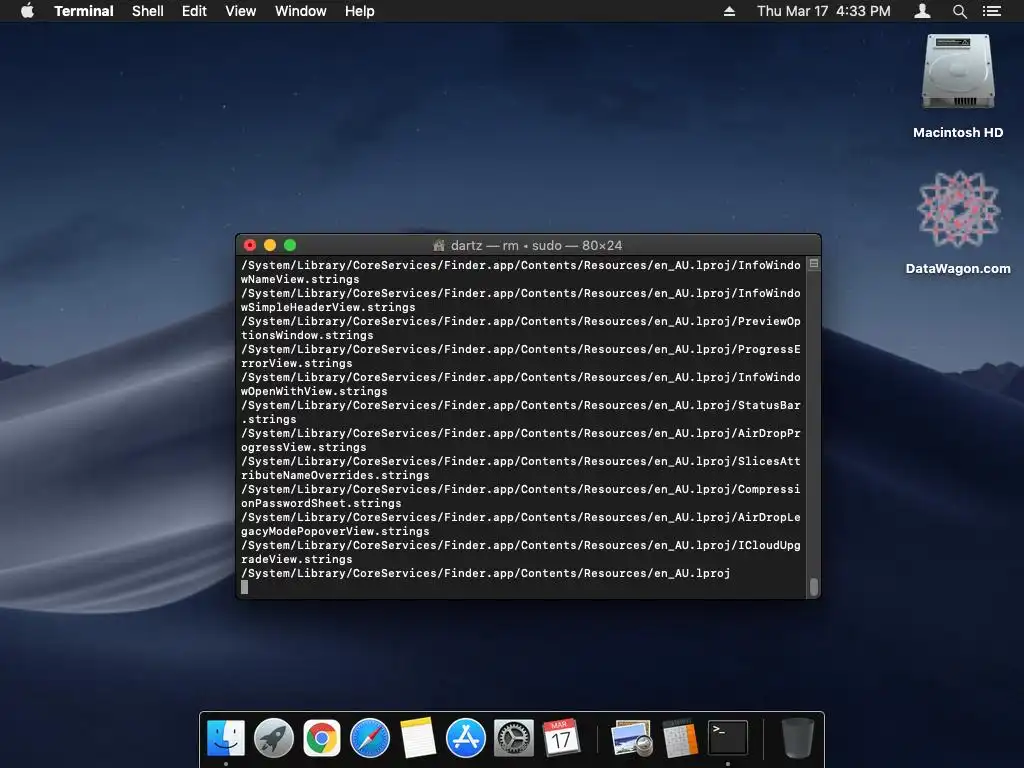This screenshot has height=768, width=1024.
Task: Click Terminal title 'dartz — rm ◂ sudo — 80×24'
Action: tap(536, 246)
